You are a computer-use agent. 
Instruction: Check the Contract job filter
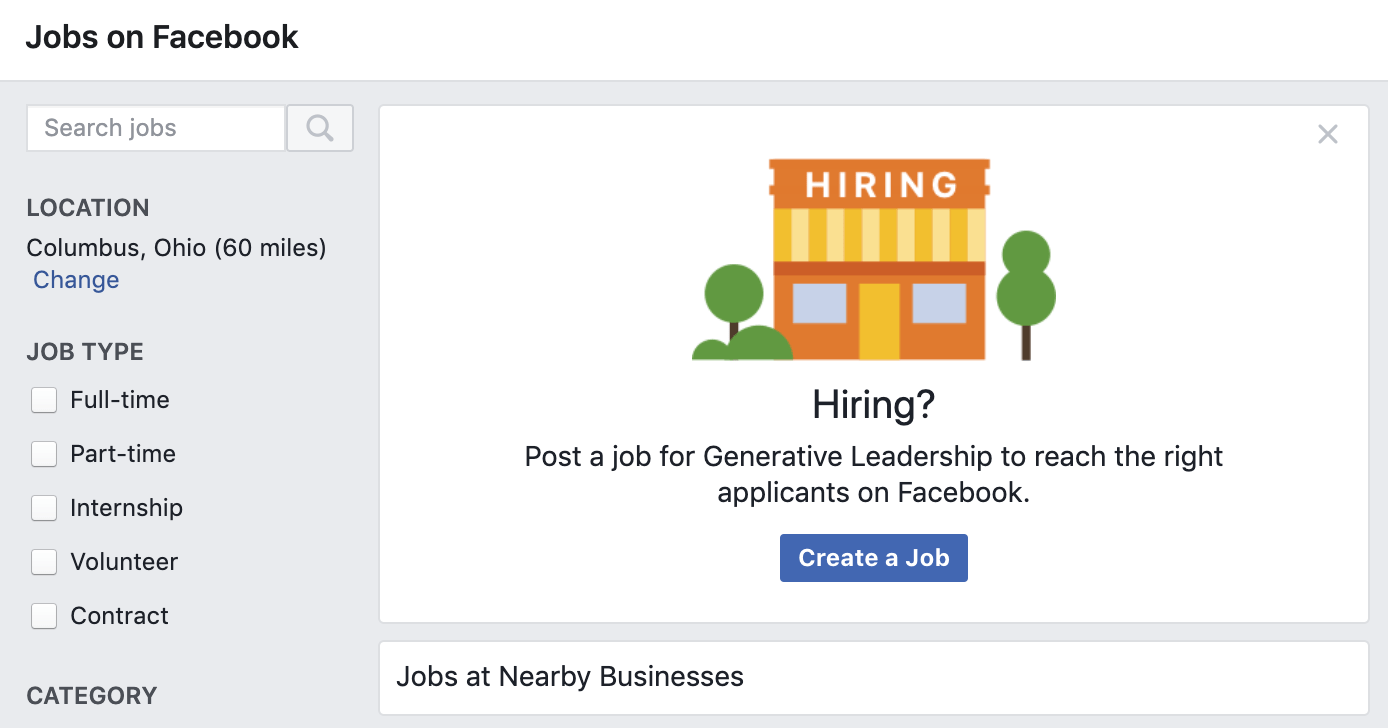point(44,615)
